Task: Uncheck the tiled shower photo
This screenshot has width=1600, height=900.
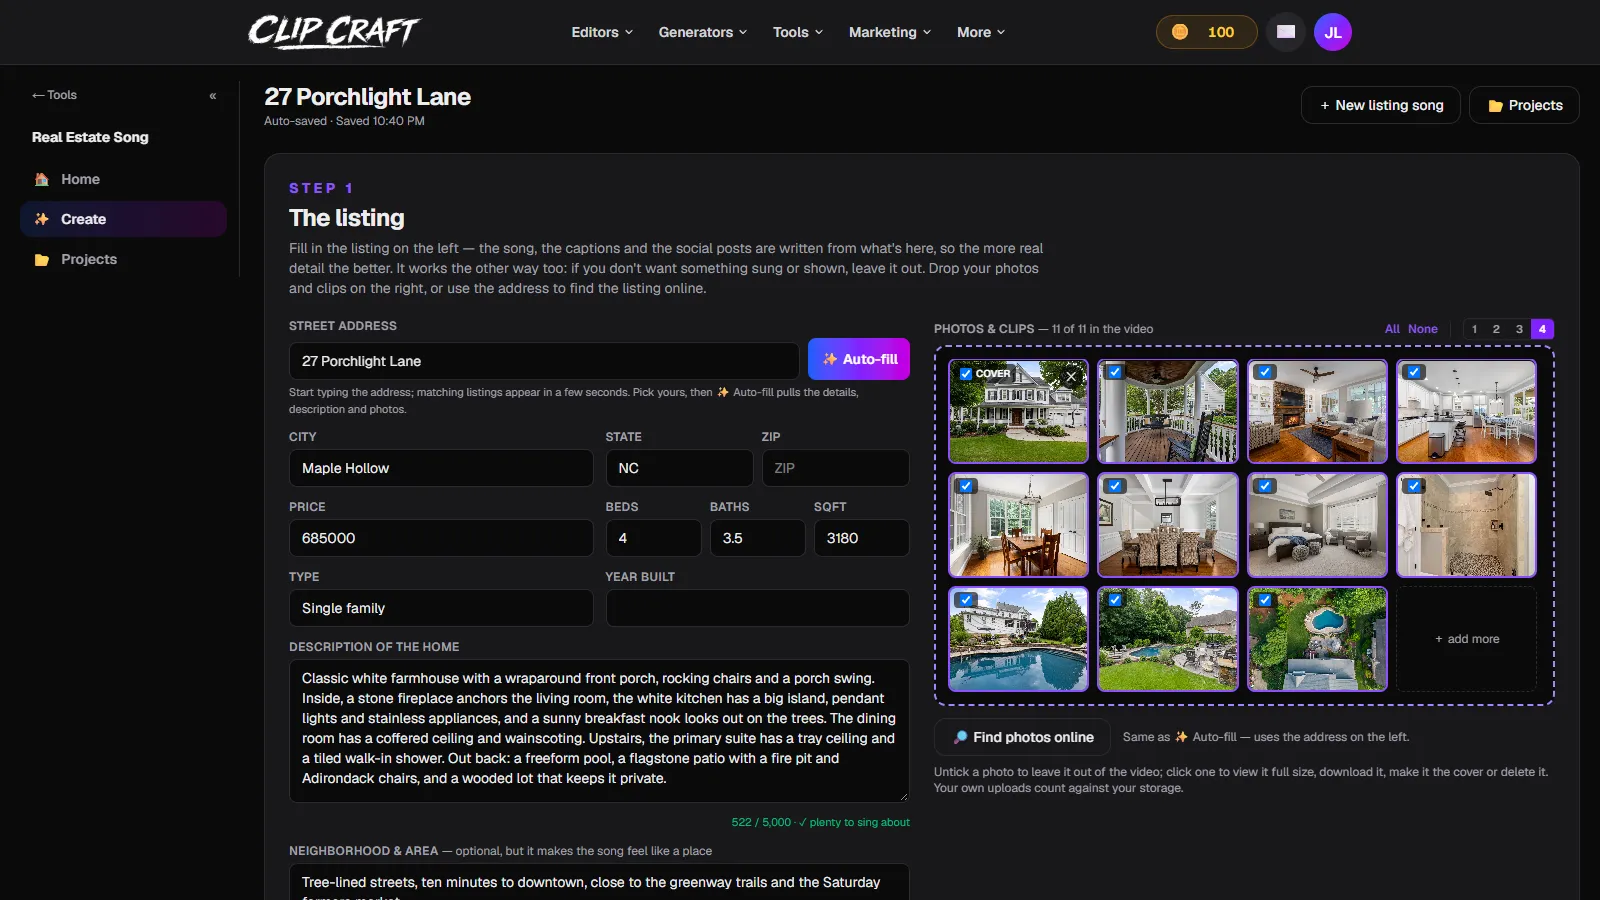Action: (x=1414, y=486)
